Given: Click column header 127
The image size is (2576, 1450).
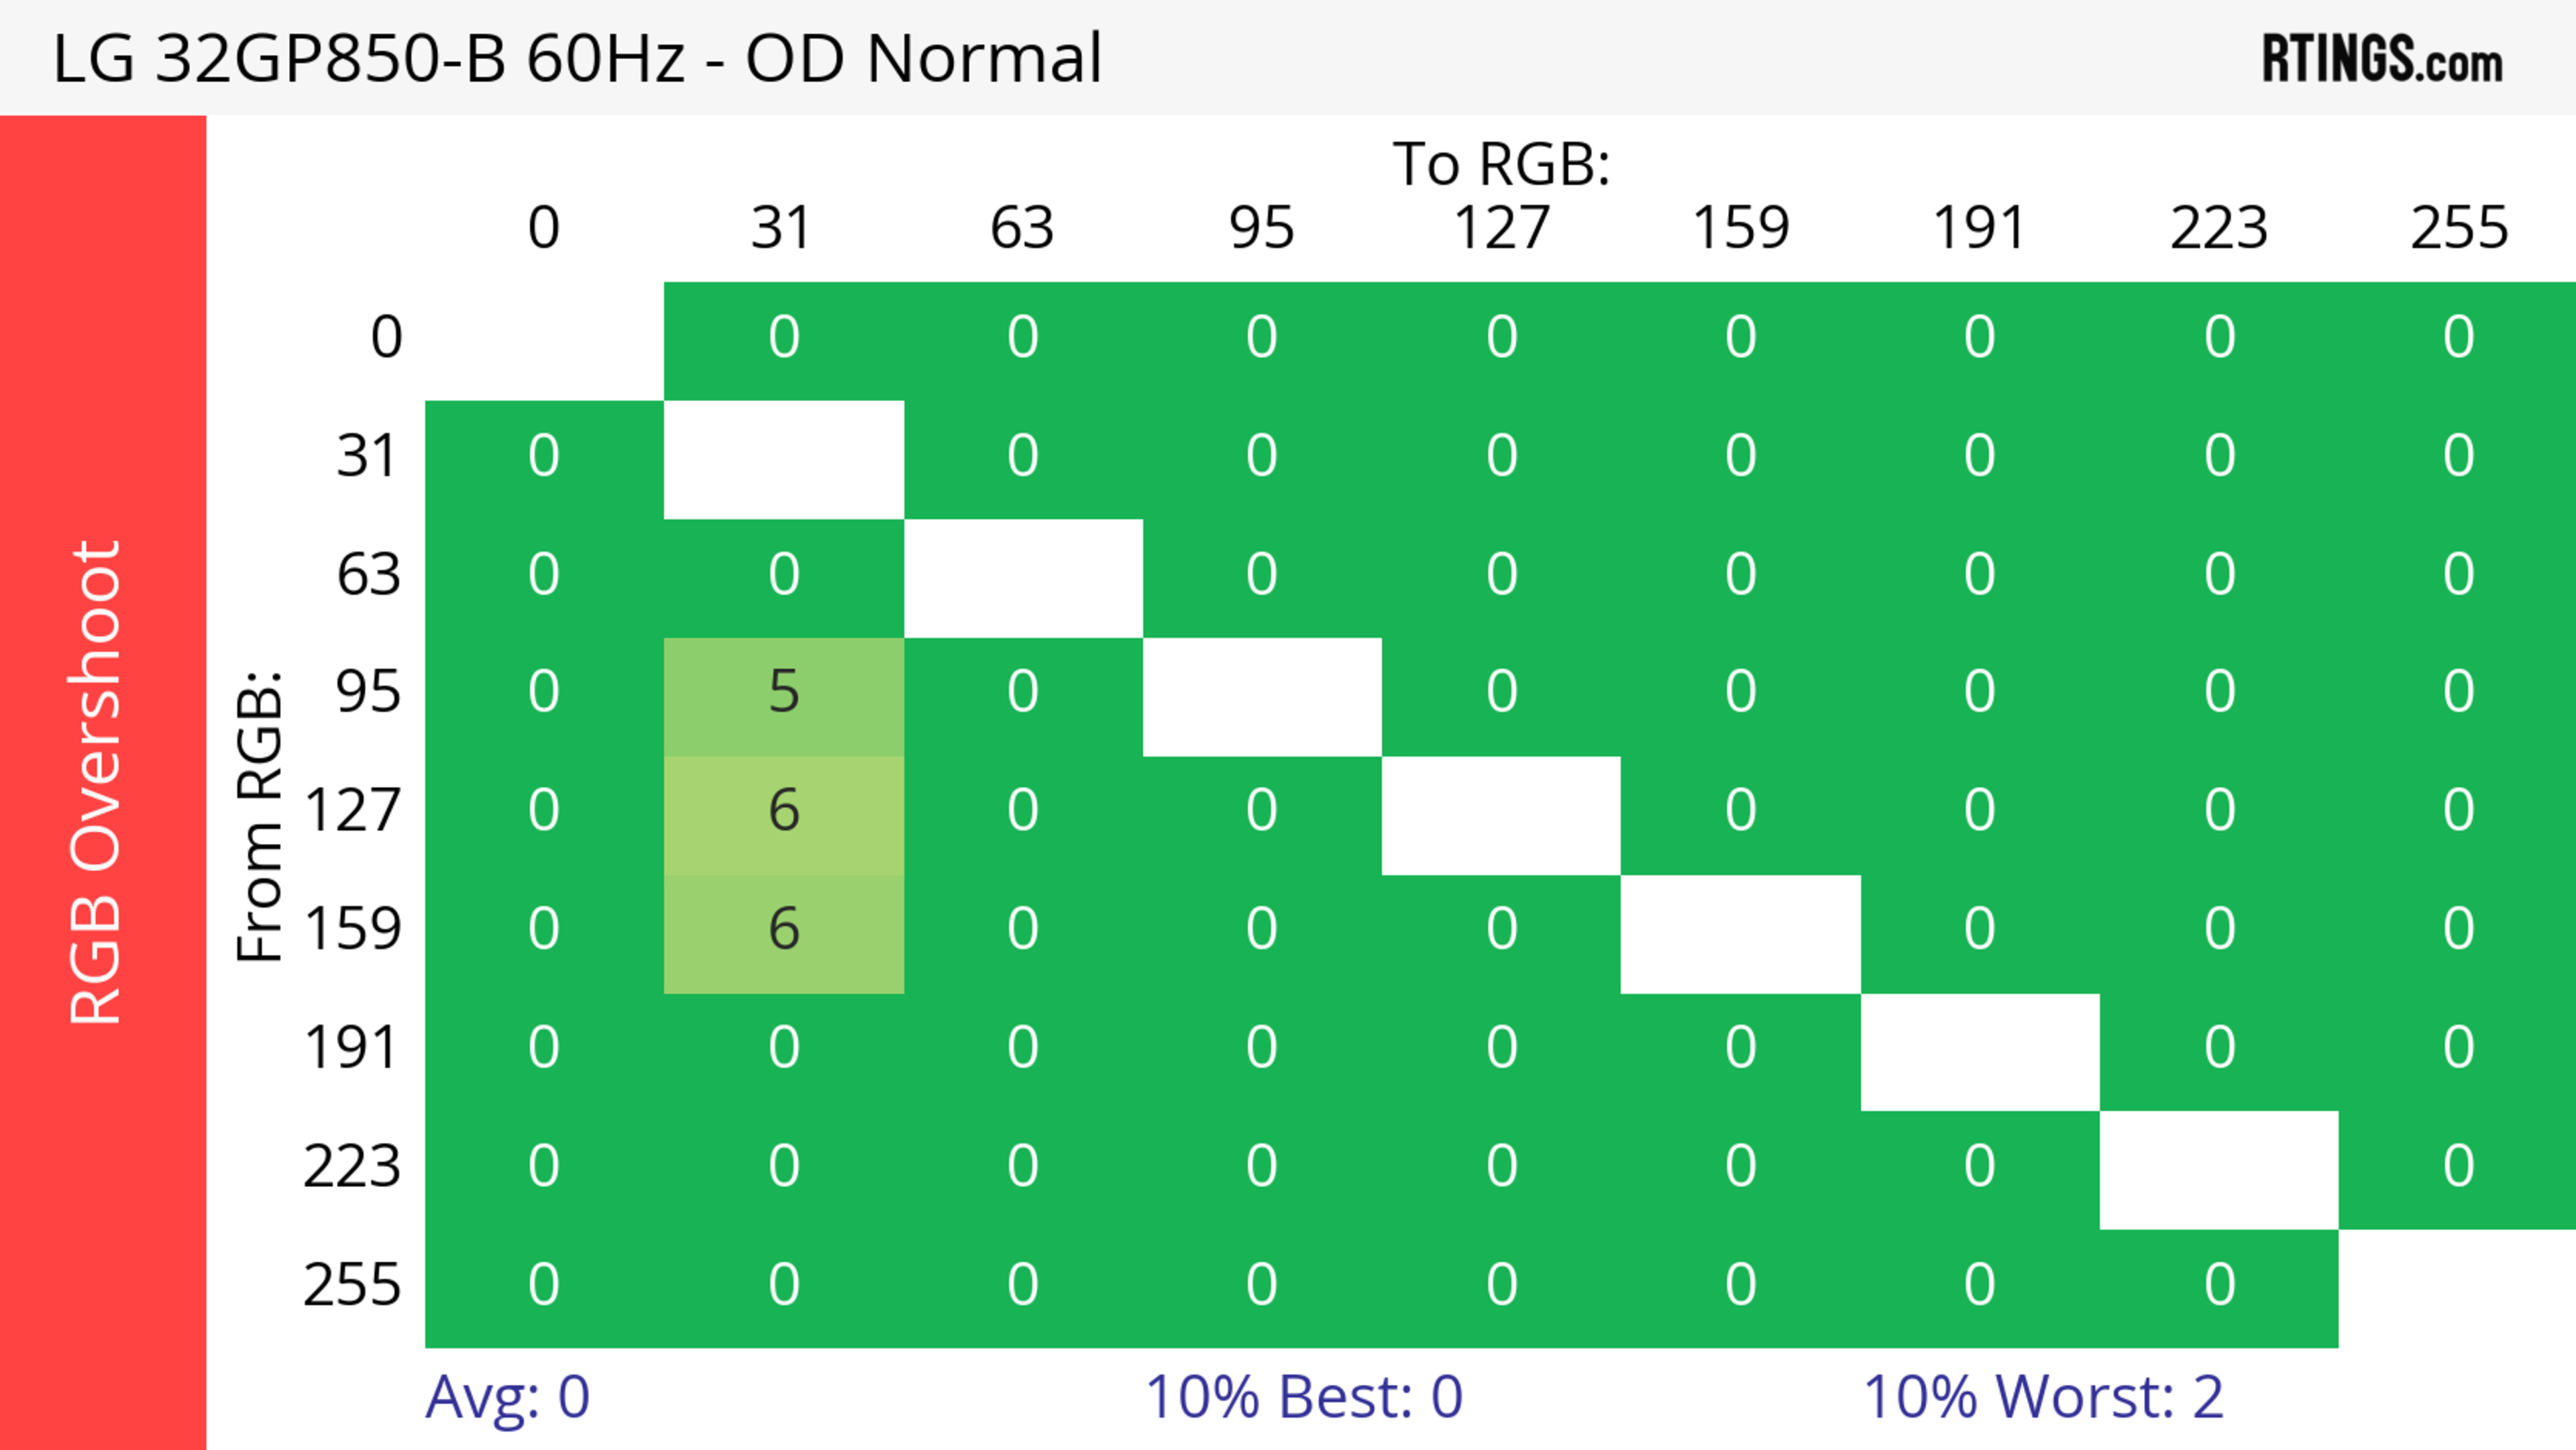Looking at the screenshot, I should coord(1501,228).
